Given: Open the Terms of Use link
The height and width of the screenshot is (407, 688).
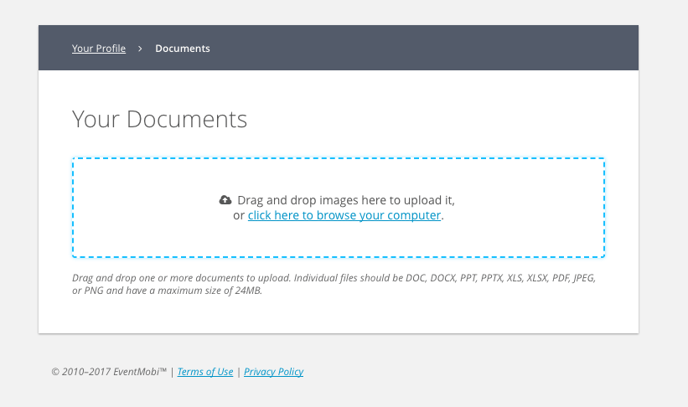Looking at the screenshot, I should tap(205, 371).
